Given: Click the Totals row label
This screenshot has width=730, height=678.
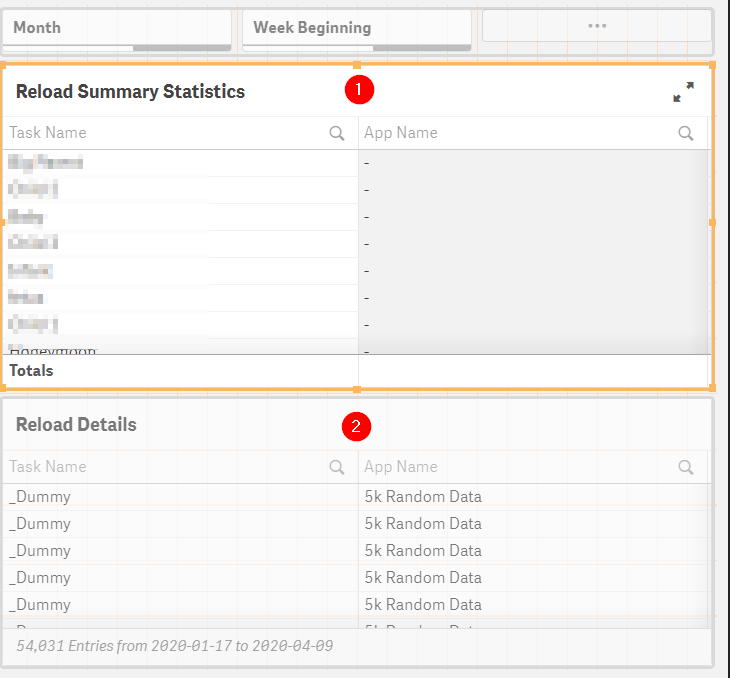Looking at the screenshot, I should coord(31,371).
